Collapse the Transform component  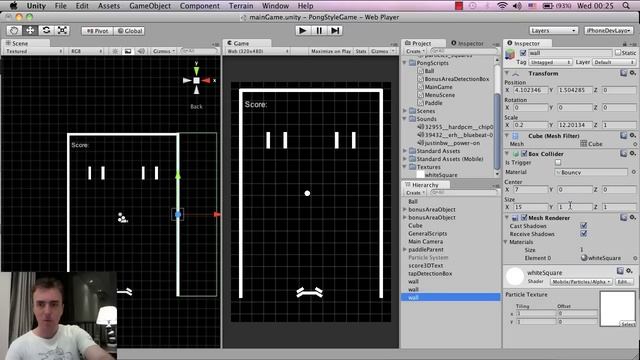tap(507, 73)
